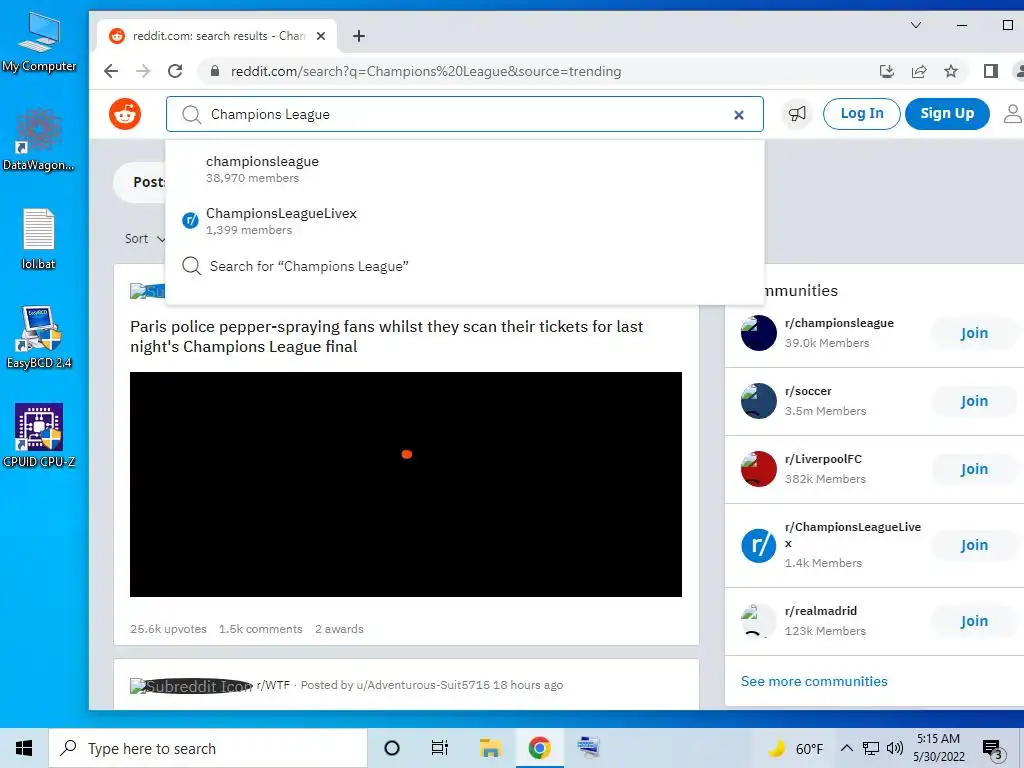Image resolution: width=1024 pixels, height=768 pixels.
Task: Open Task View from the taskbar
Action: tap(440, 748)
